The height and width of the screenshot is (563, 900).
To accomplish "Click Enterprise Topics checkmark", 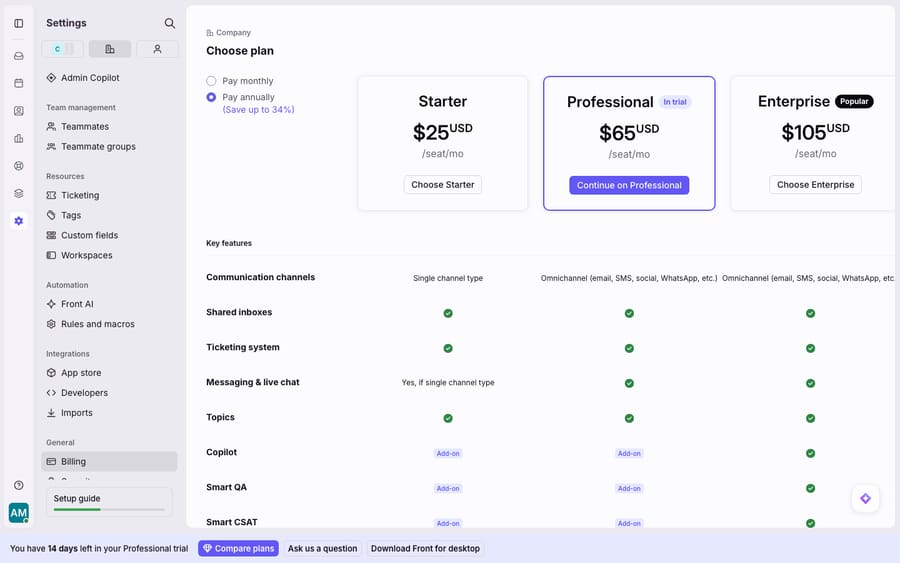I will [810, 418].
